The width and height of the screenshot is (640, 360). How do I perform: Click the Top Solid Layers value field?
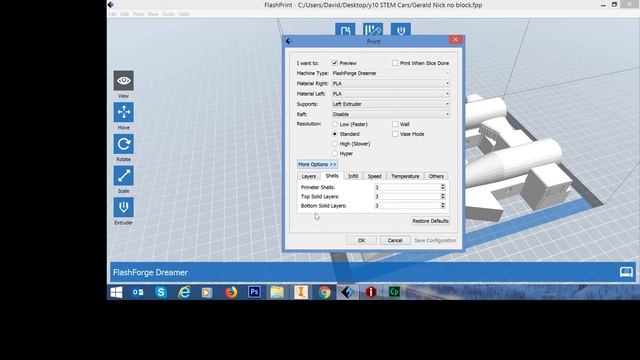(407, 196)
